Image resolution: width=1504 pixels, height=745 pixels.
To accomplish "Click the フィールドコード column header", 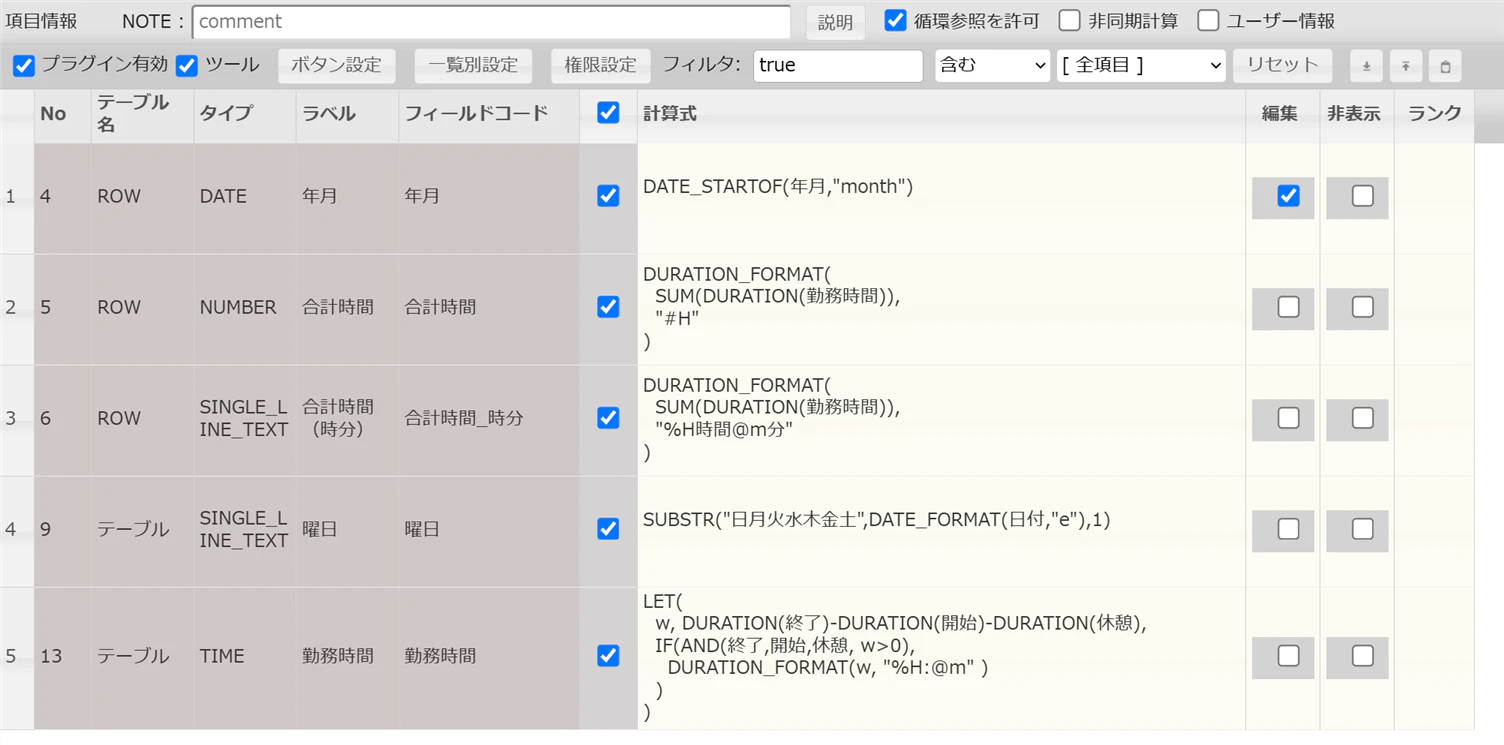I will (488, 114).
